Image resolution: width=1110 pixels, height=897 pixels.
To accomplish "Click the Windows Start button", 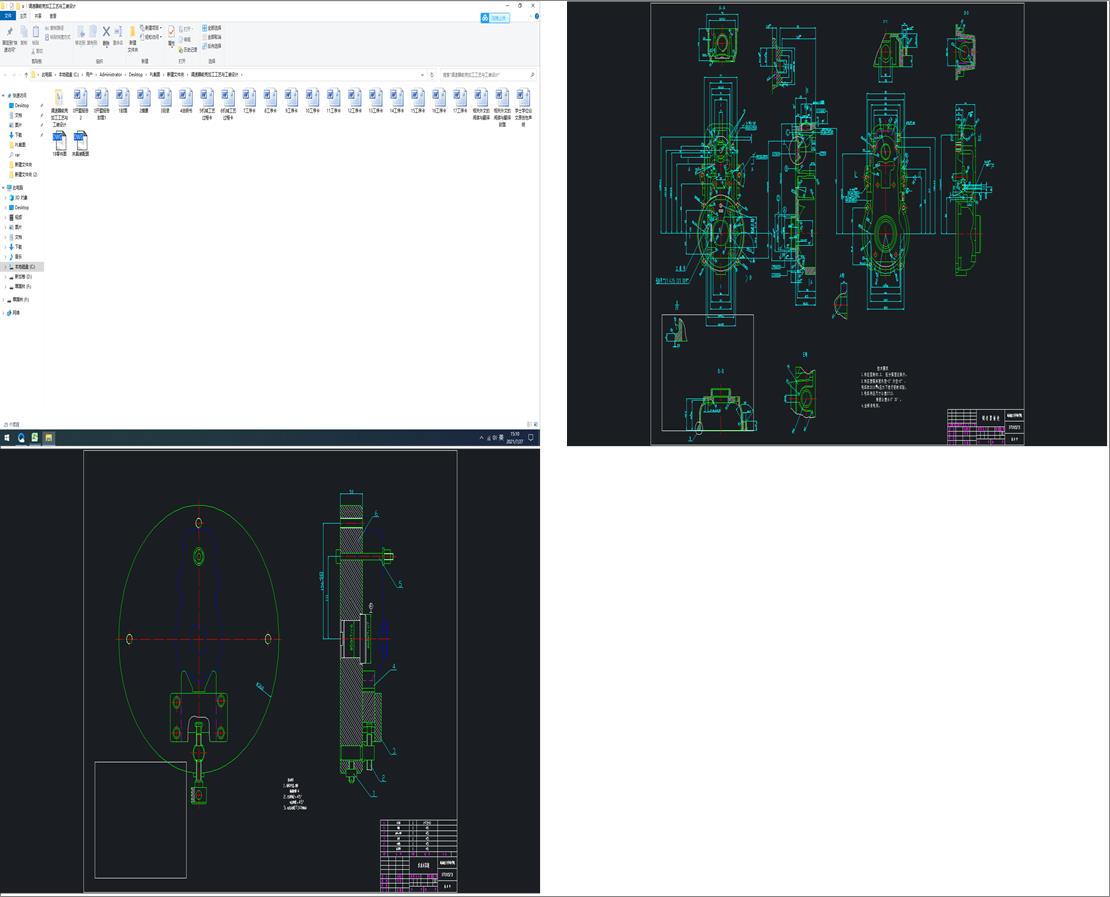I will point(7,438).
